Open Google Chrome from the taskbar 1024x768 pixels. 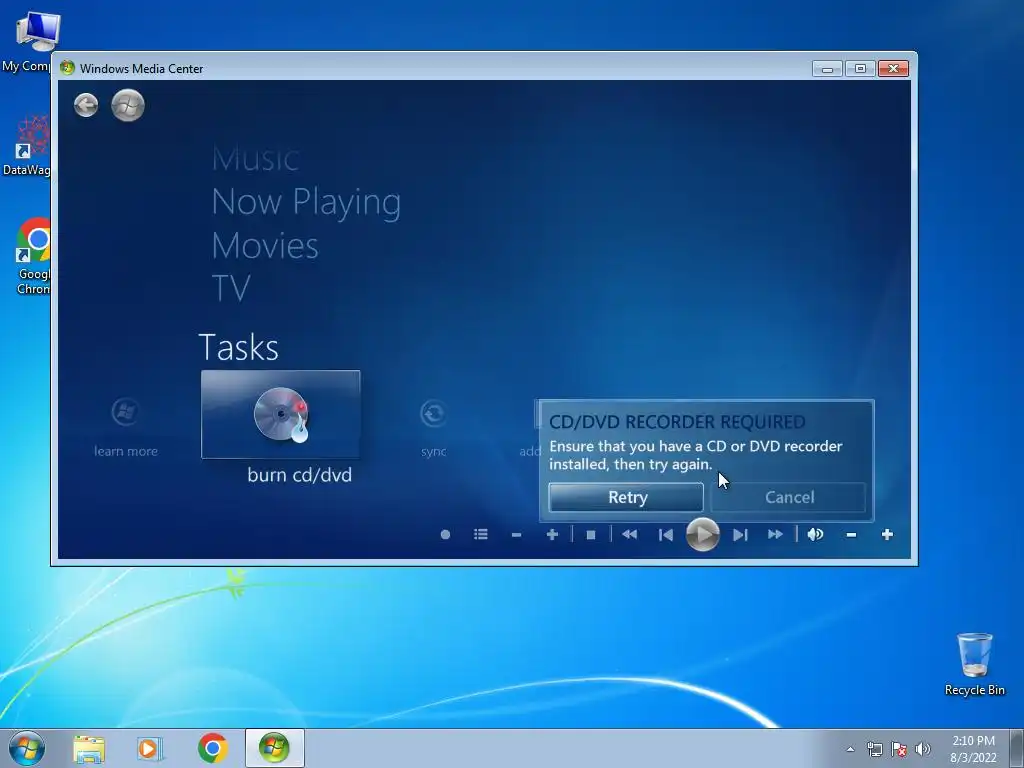pos(212,748)
